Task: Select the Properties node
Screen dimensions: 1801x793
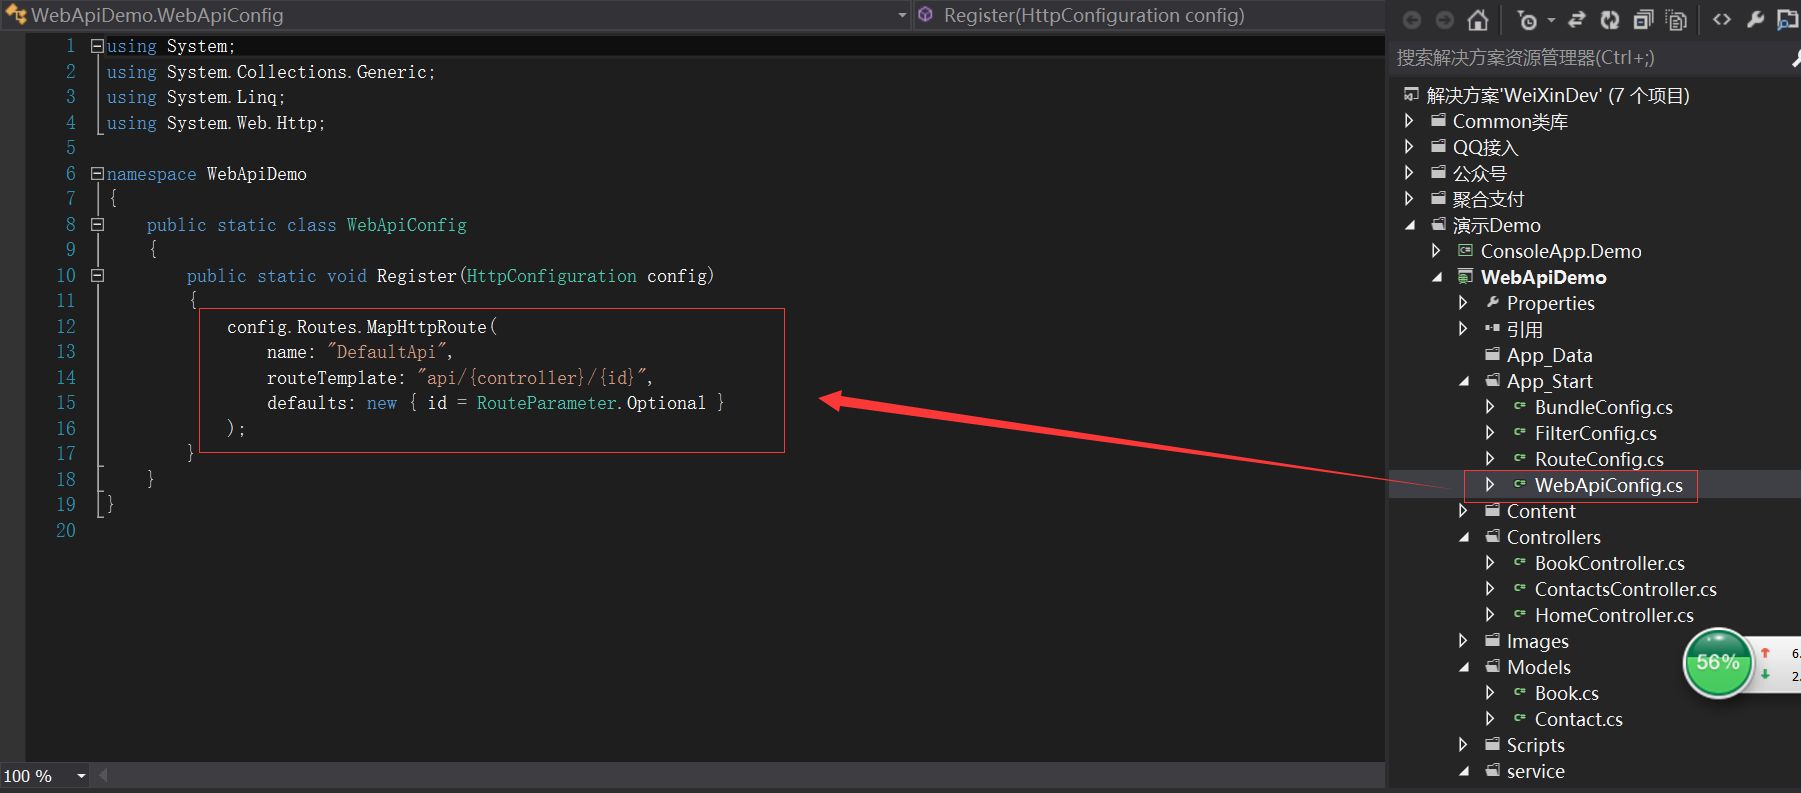Action: [x=1551, y=303]
